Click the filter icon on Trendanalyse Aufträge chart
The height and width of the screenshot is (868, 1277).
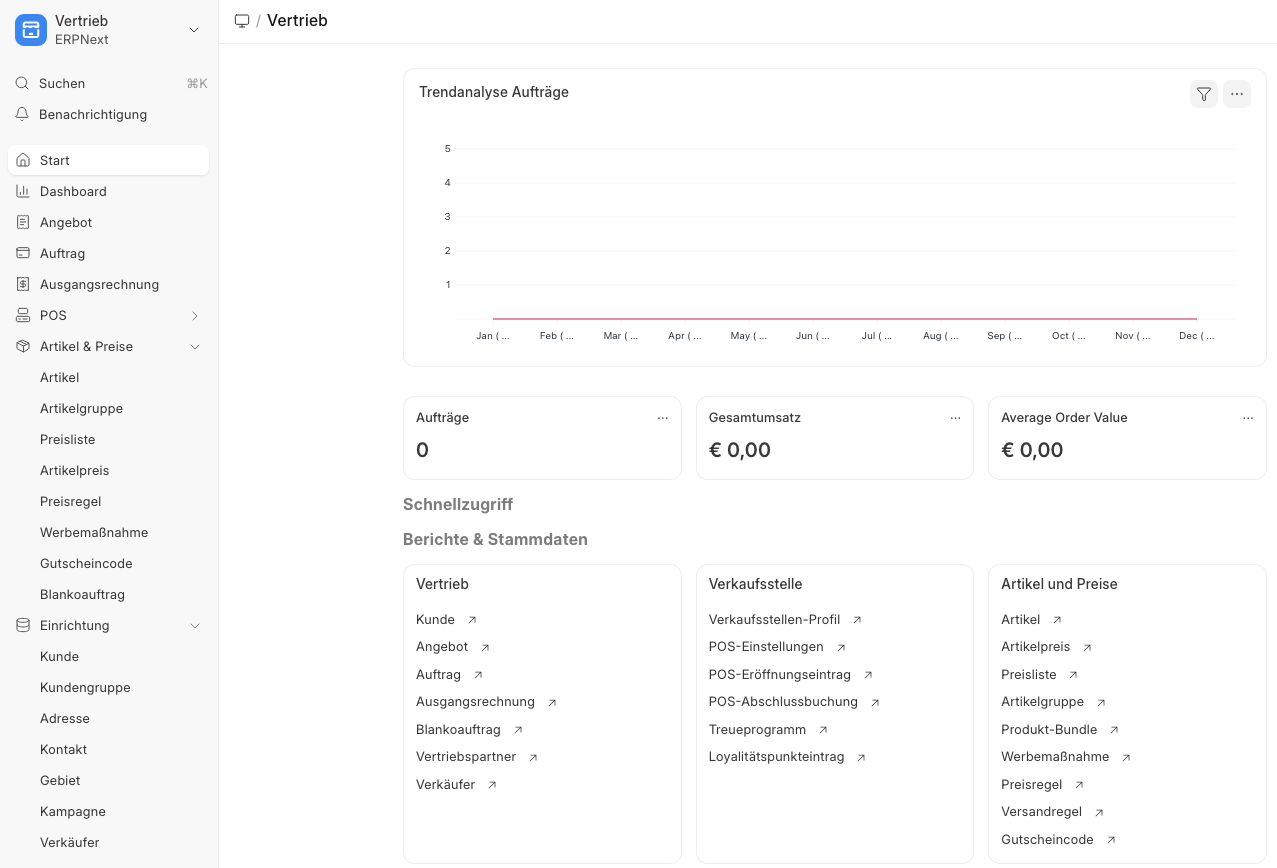pyautogui.click(x=1203, y=94)
